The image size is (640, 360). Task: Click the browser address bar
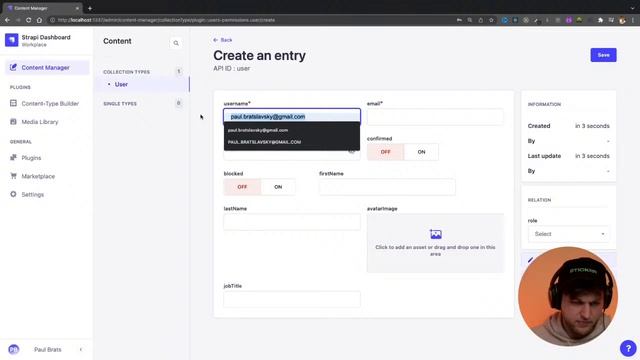253,20
